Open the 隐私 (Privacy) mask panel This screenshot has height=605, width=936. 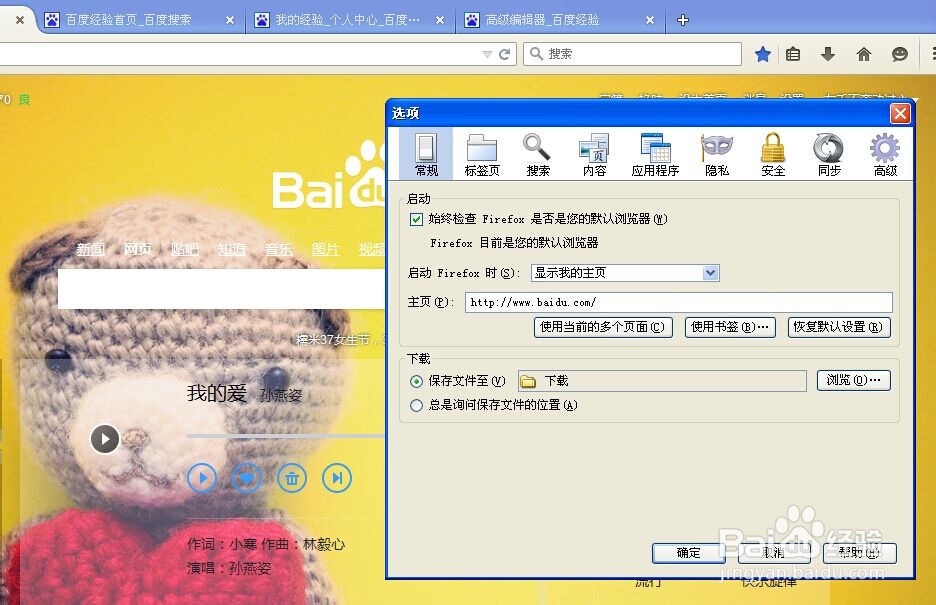(717, 155)
